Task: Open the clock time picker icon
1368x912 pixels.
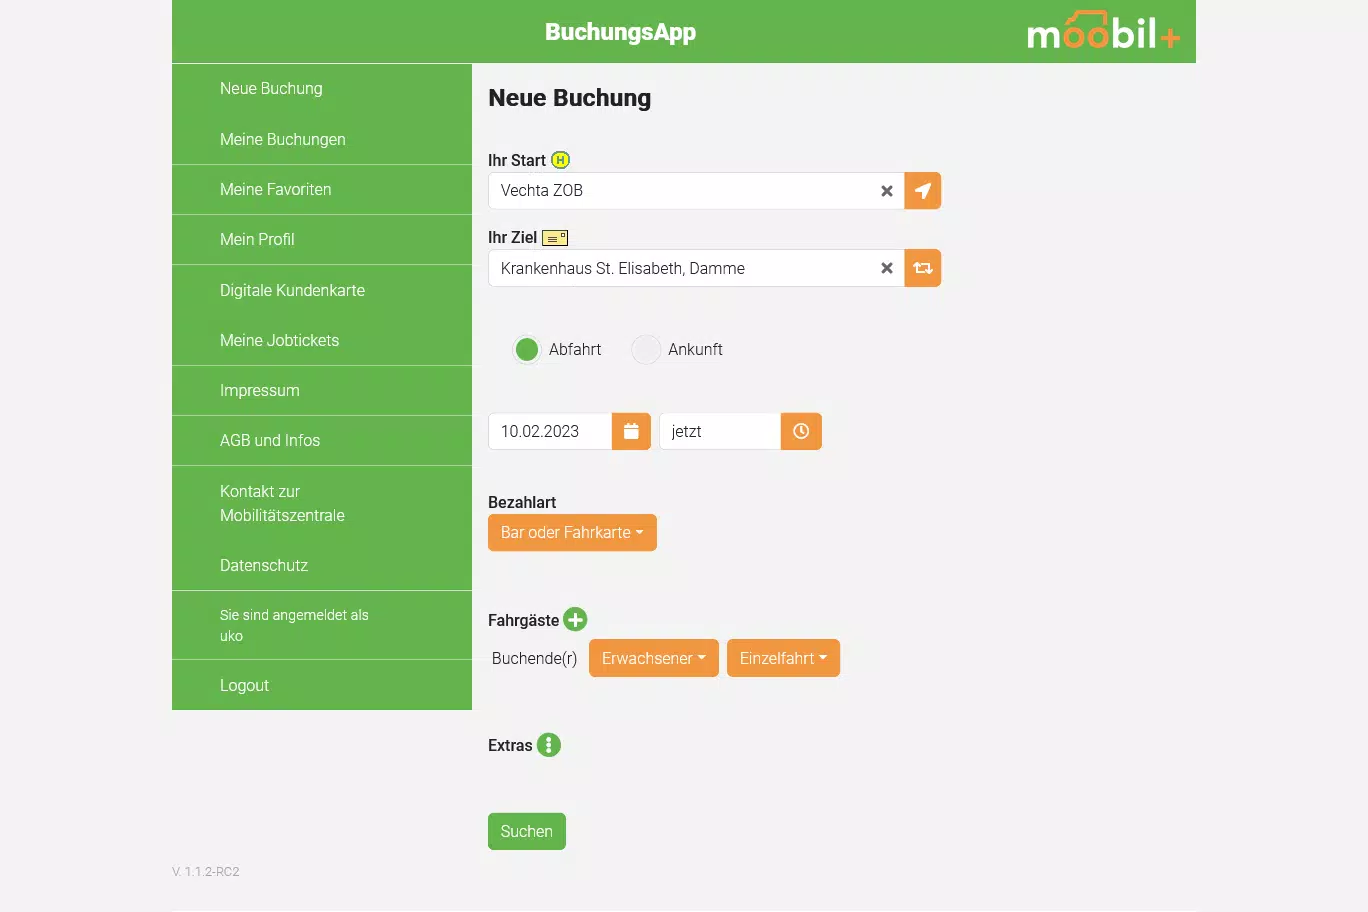Action: coord(801,431)
